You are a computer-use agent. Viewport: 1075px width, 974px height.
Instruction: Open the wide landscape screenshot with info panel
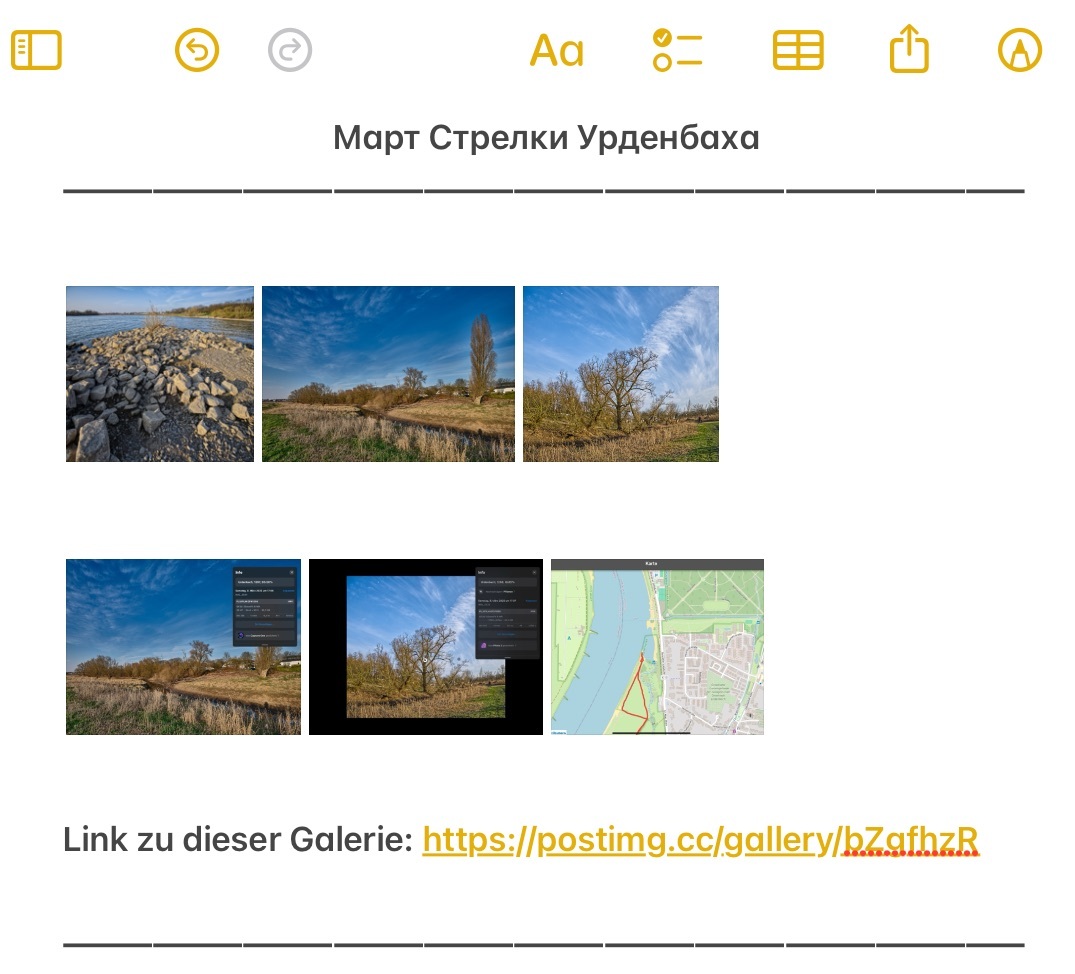point(183,647)
